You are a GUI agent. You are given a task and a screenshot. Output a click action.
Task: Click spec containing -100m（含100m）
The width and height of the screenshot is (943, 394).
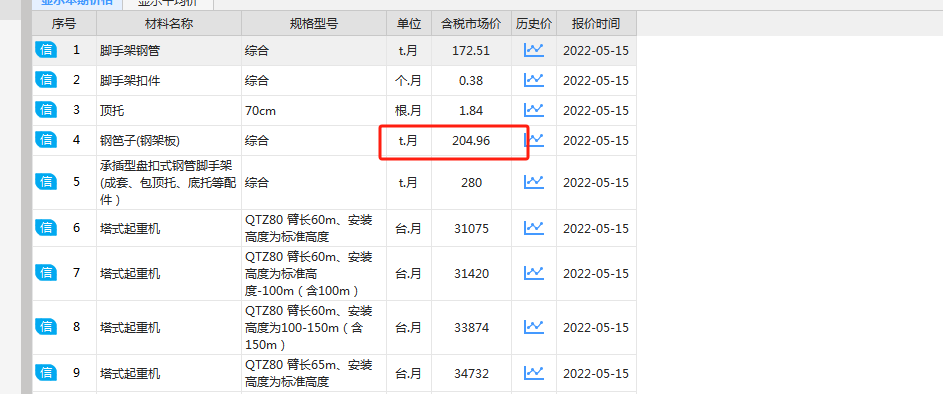tap(309, 274)
